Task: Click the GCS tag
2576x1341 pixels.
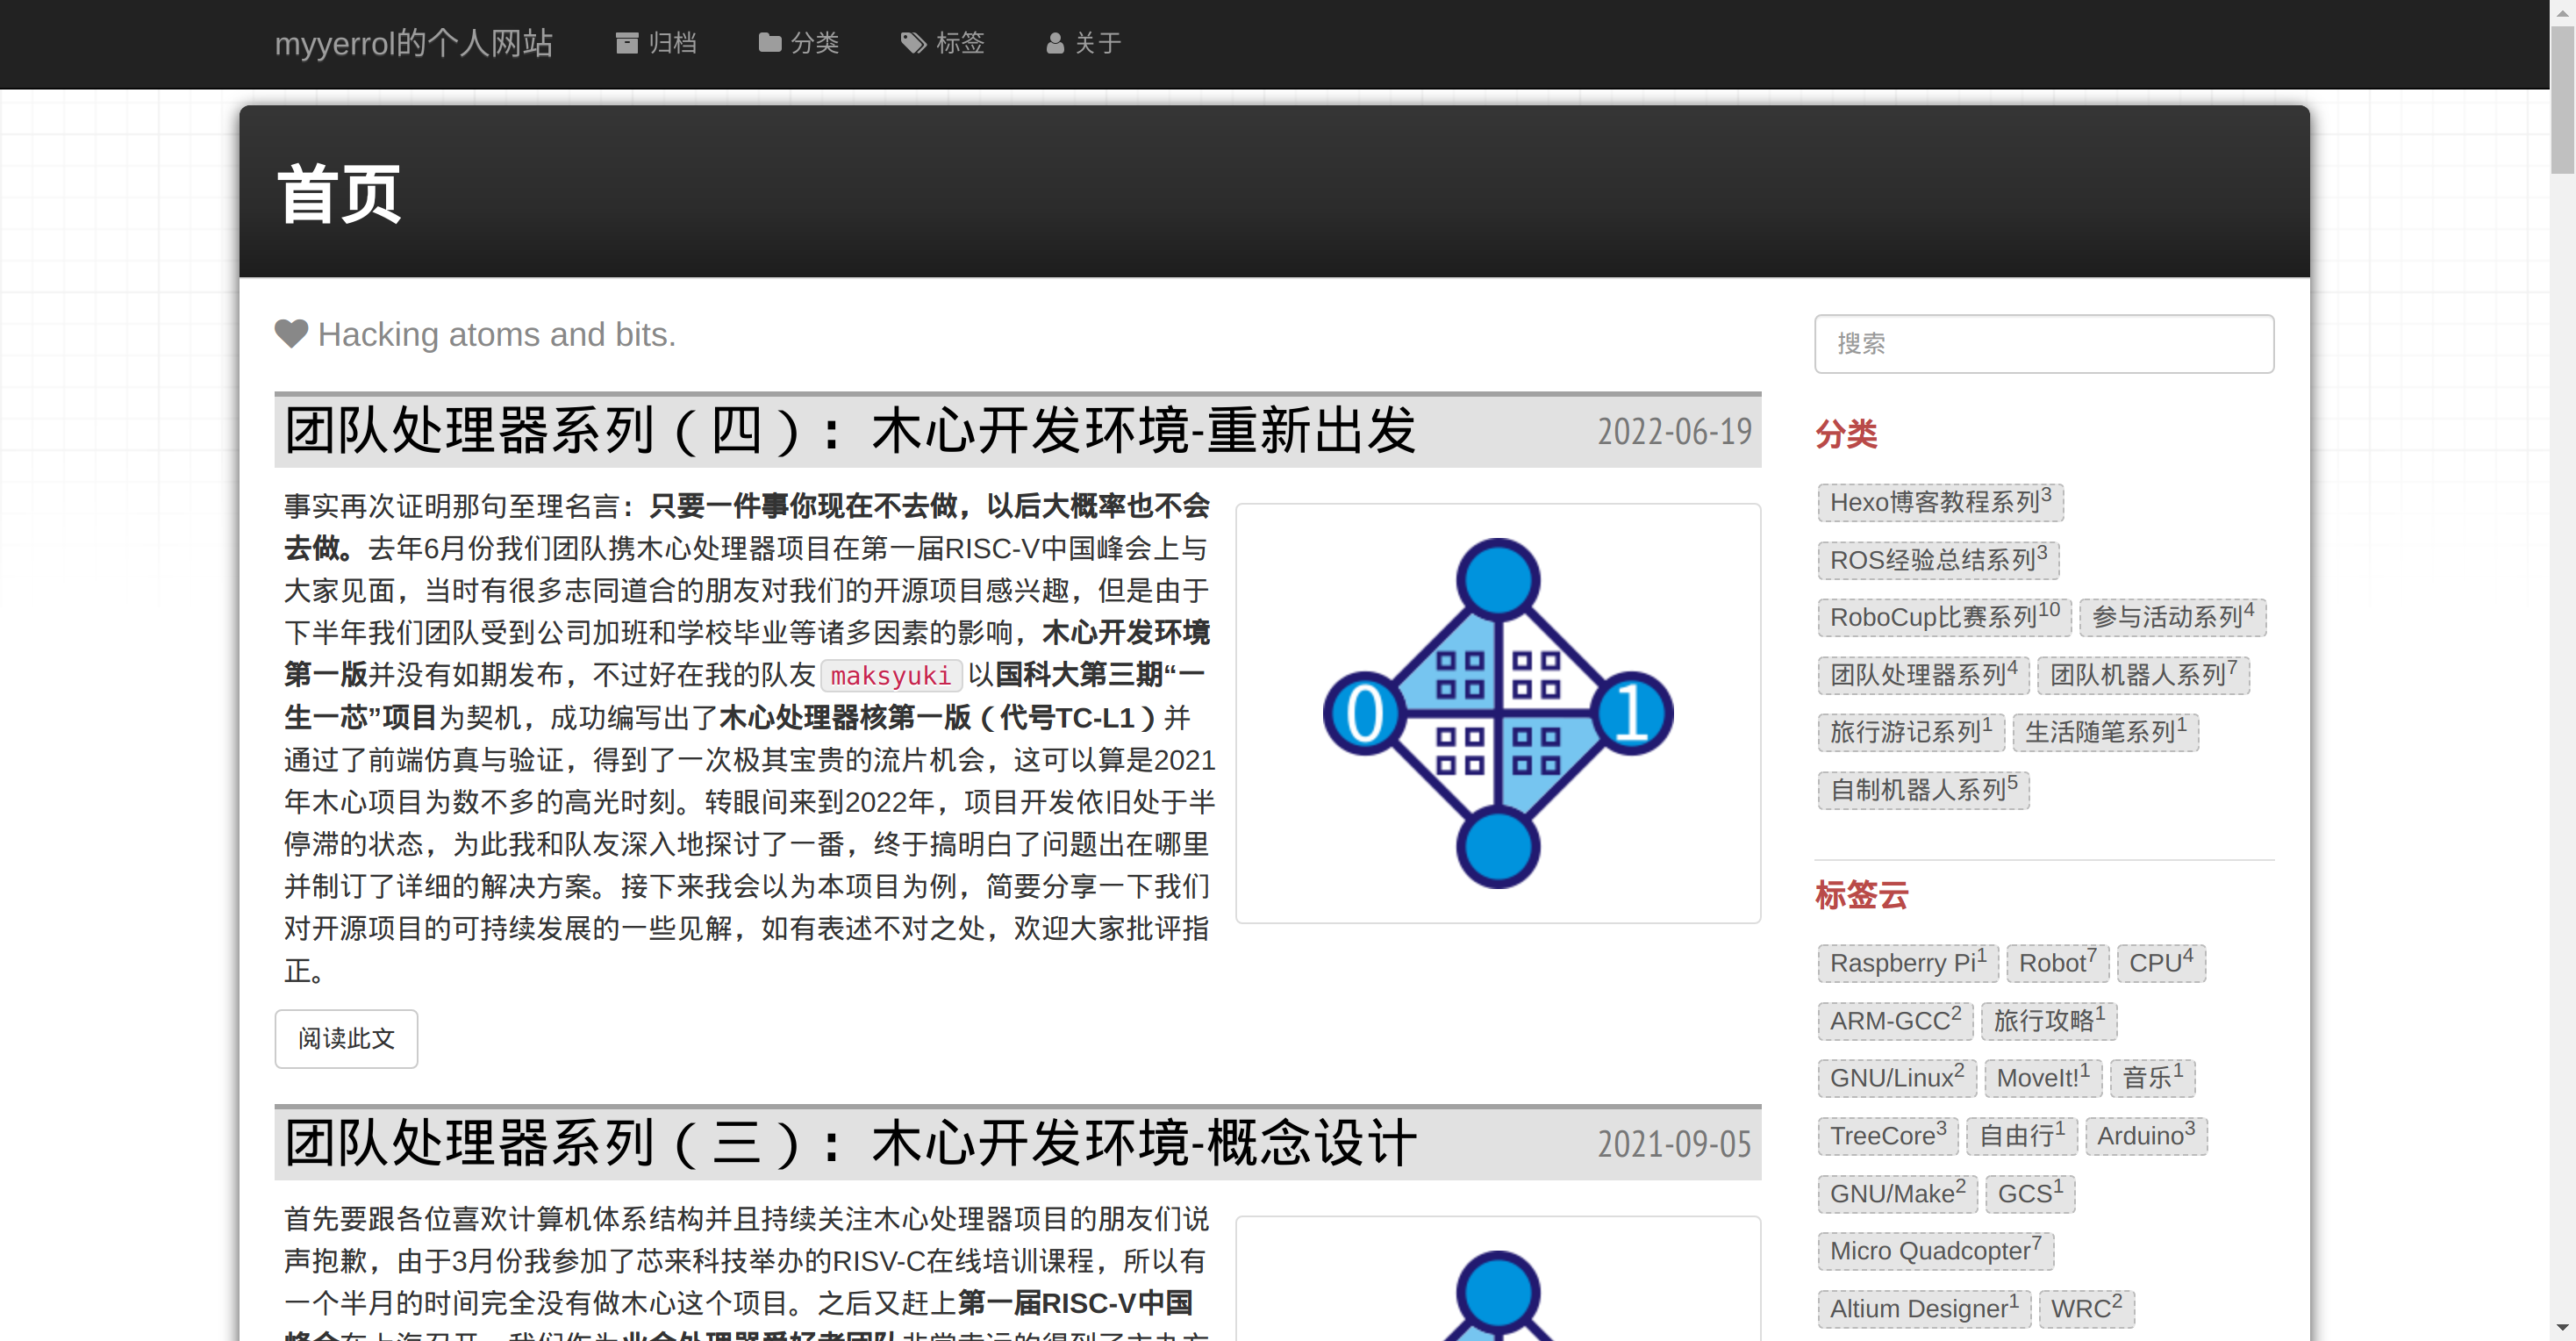Action: tap(2029, 1194)
